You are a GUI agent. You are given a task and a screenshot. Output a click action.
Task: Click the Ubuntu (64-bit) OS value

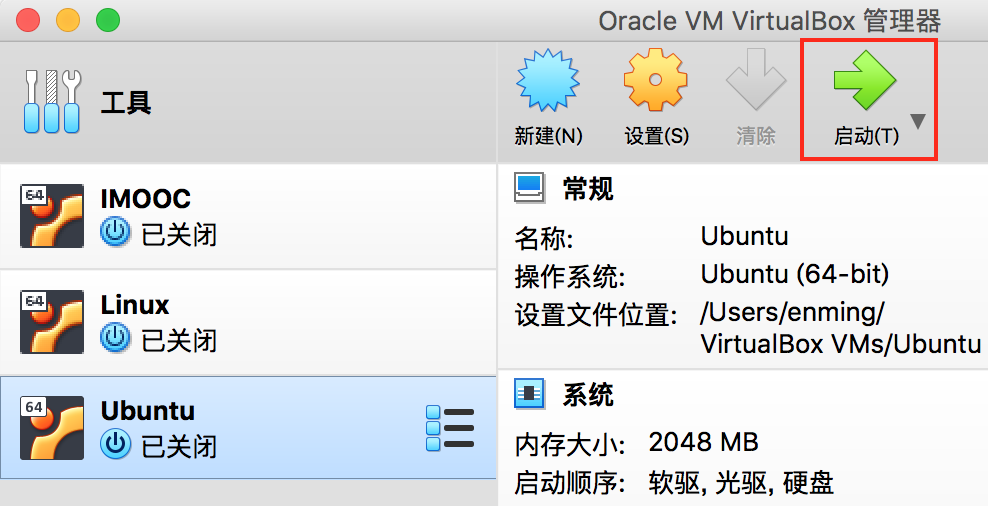coord(795,275)
